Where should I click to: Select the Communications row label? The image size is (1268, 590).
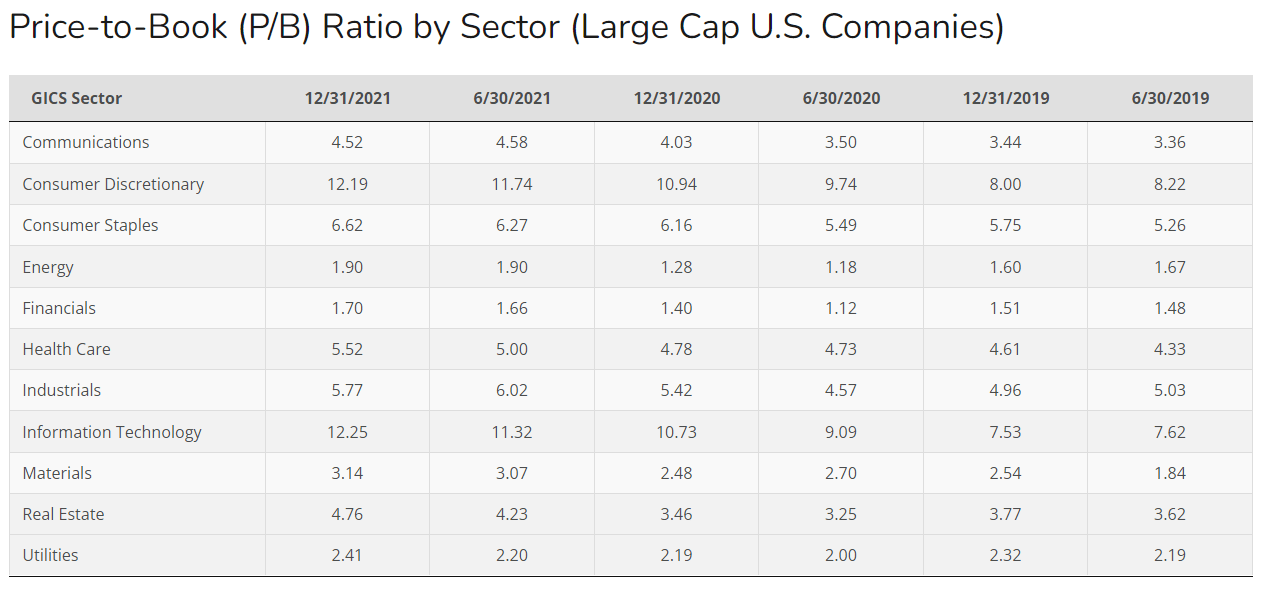(86, 142)
